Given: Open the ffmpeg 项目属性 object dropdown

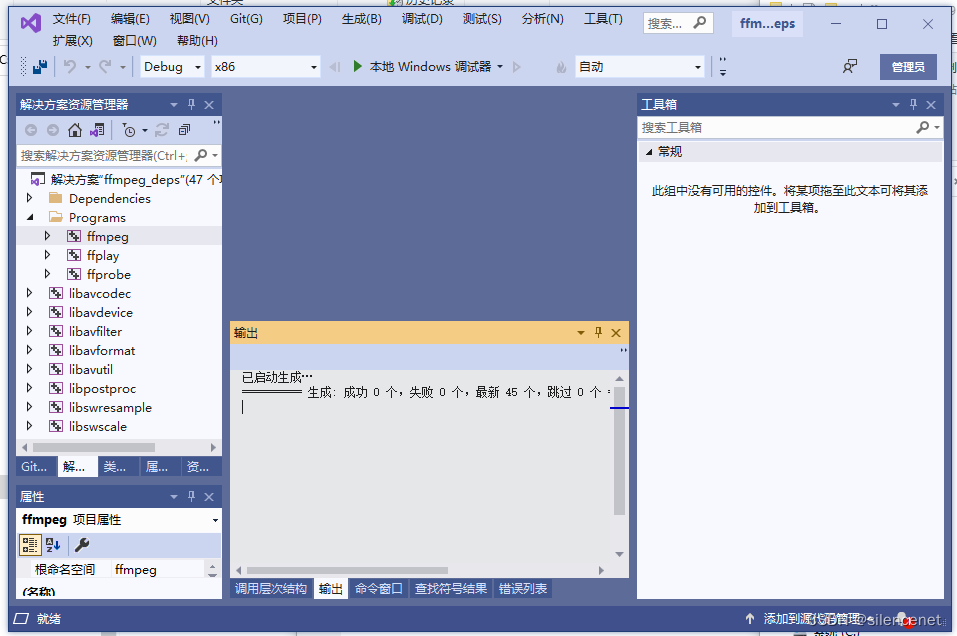Looking at the screenshot, I should pyautogui.click(x=215, y=520).
